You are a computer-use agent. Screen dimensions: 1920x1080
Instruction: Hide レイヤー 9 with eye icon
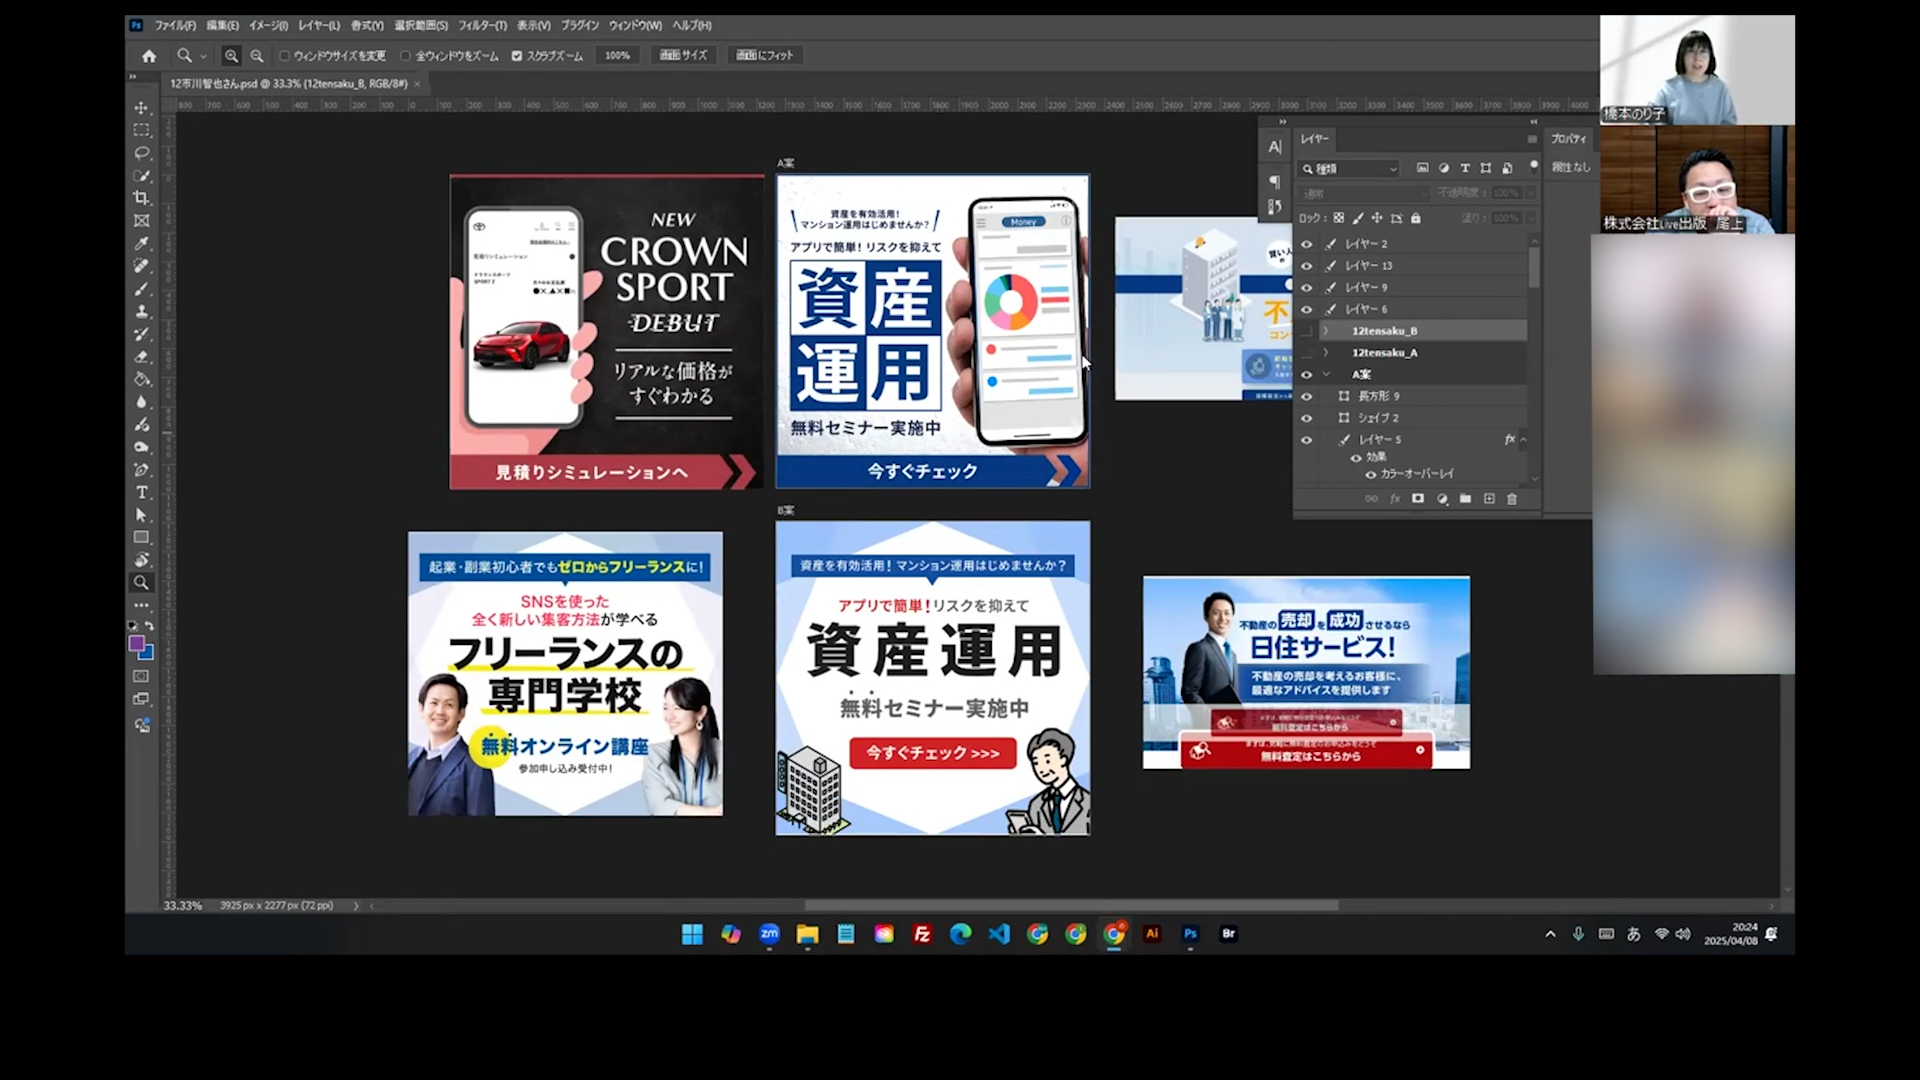1306,288
